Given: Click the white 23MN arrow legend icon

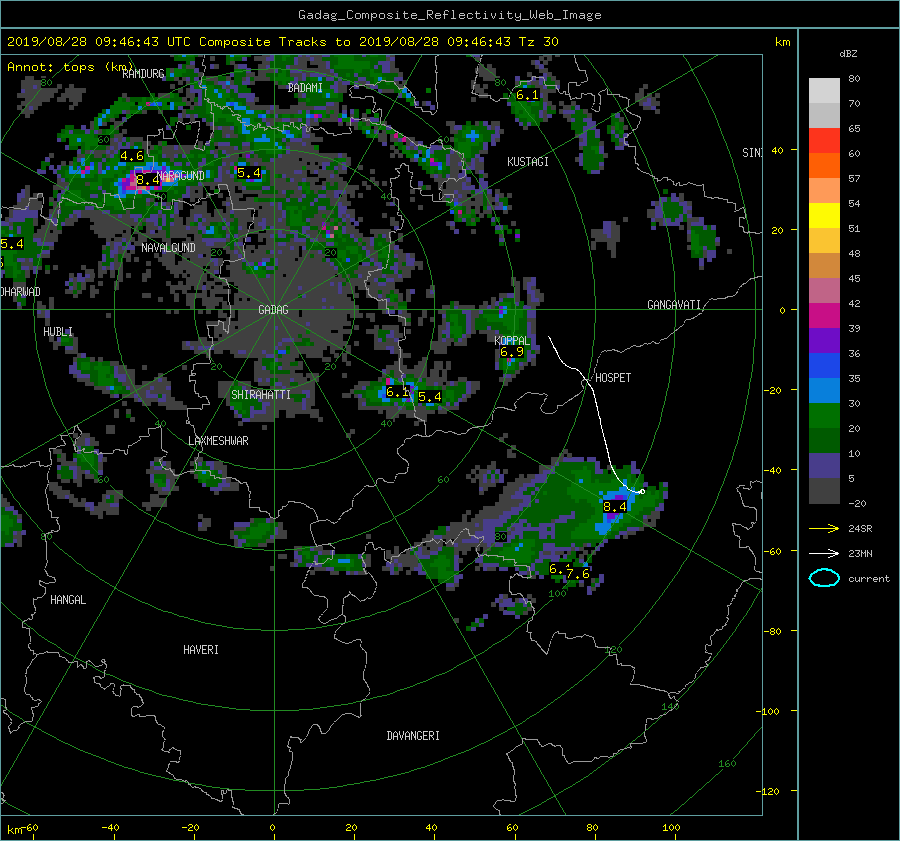Looking at the screenshot, I should (824, 553).
